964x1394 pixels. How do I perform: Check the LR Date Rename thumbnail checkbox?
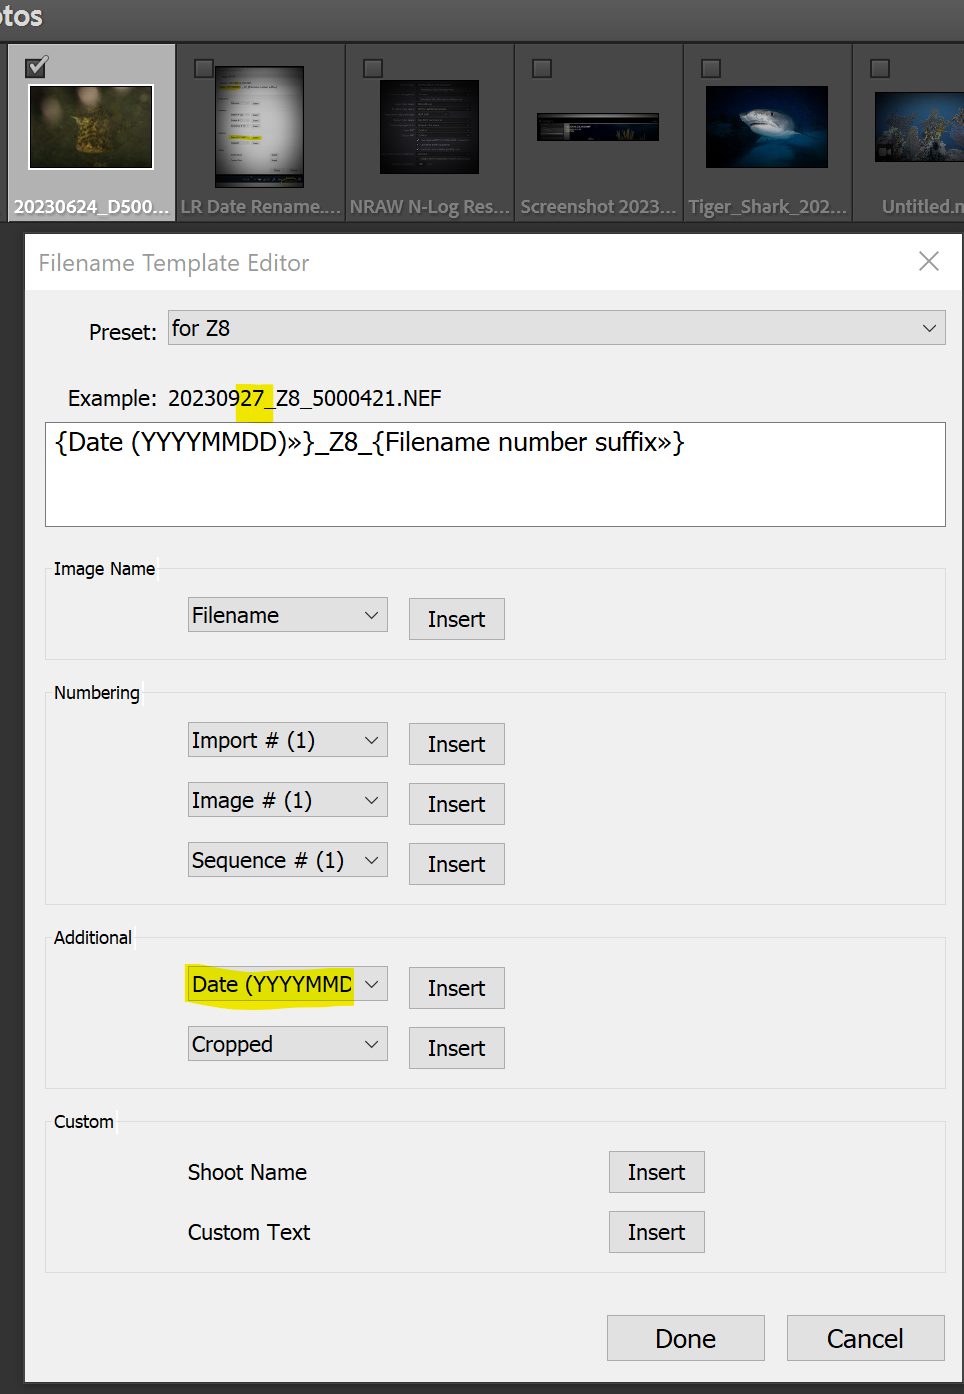pos(204,68)
